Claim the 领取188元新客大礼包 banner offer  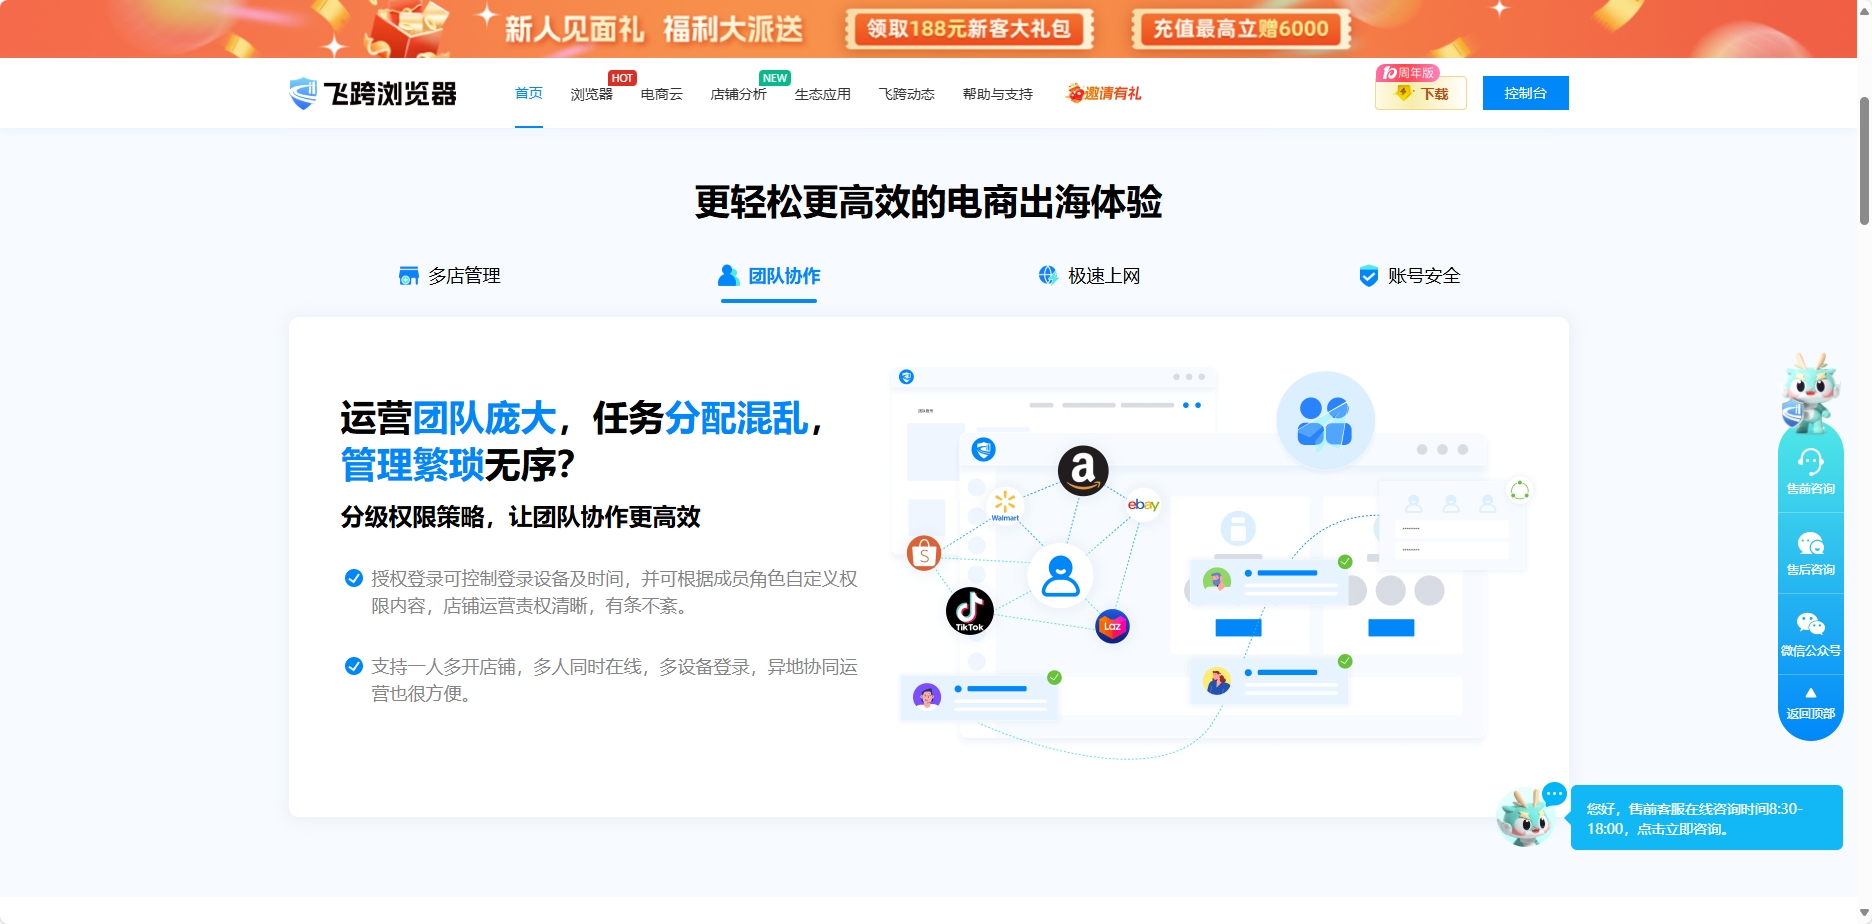click(x=968, y=29)
